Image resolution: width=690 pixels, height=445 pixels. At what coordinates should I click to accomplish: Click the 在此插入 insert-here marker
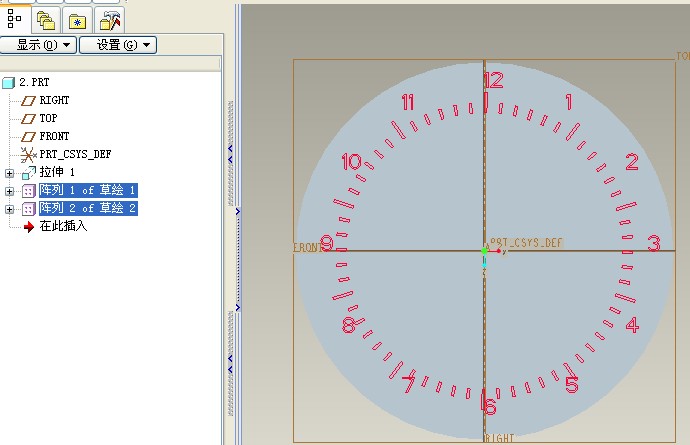tap(63, 226)
